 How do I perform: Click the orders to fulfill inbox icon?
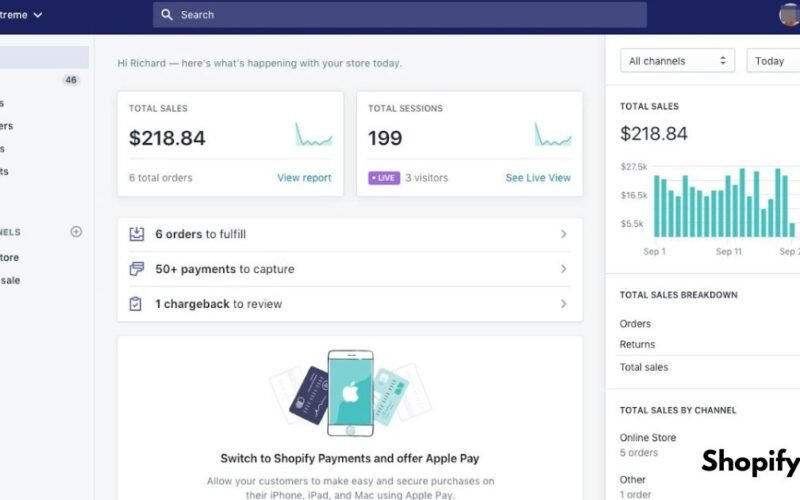tap(136, 234)
